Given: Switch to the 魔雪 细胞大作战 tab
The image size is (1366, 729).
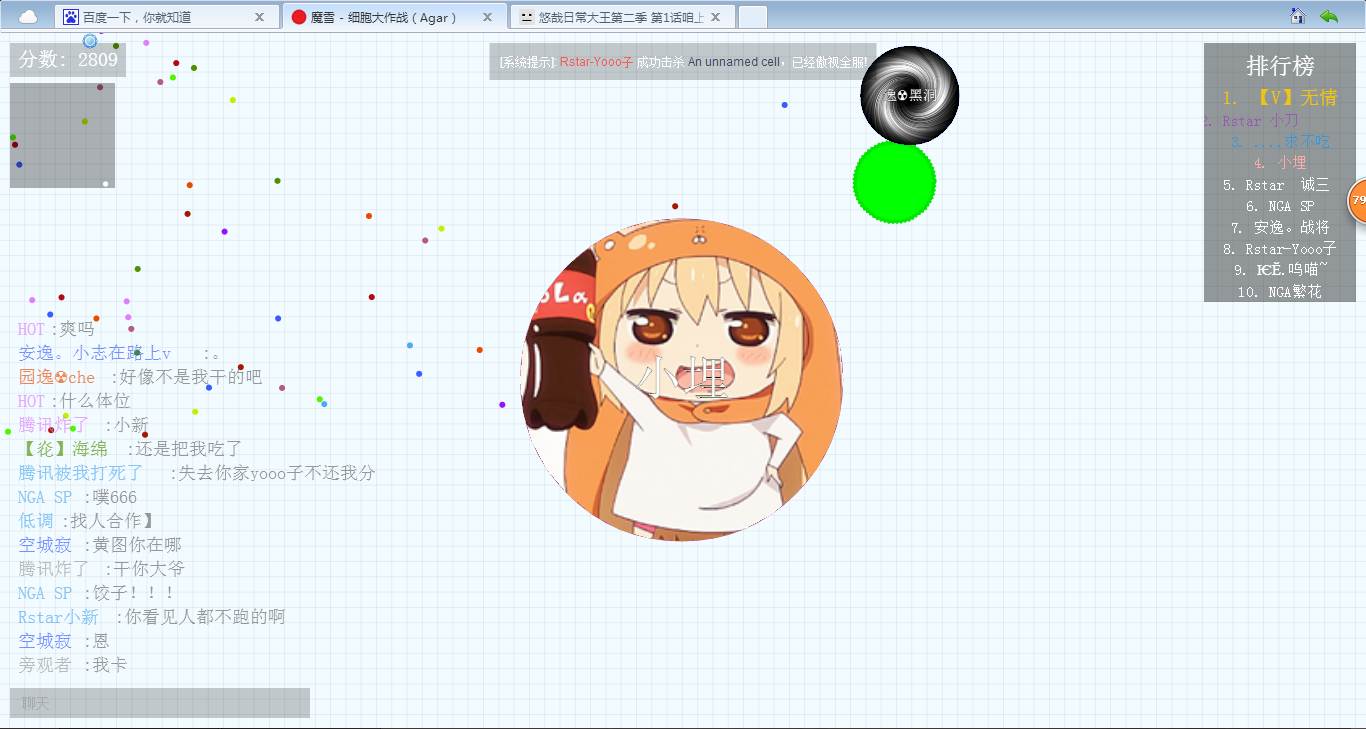Looking at the screenshot, I should (394, 17).
